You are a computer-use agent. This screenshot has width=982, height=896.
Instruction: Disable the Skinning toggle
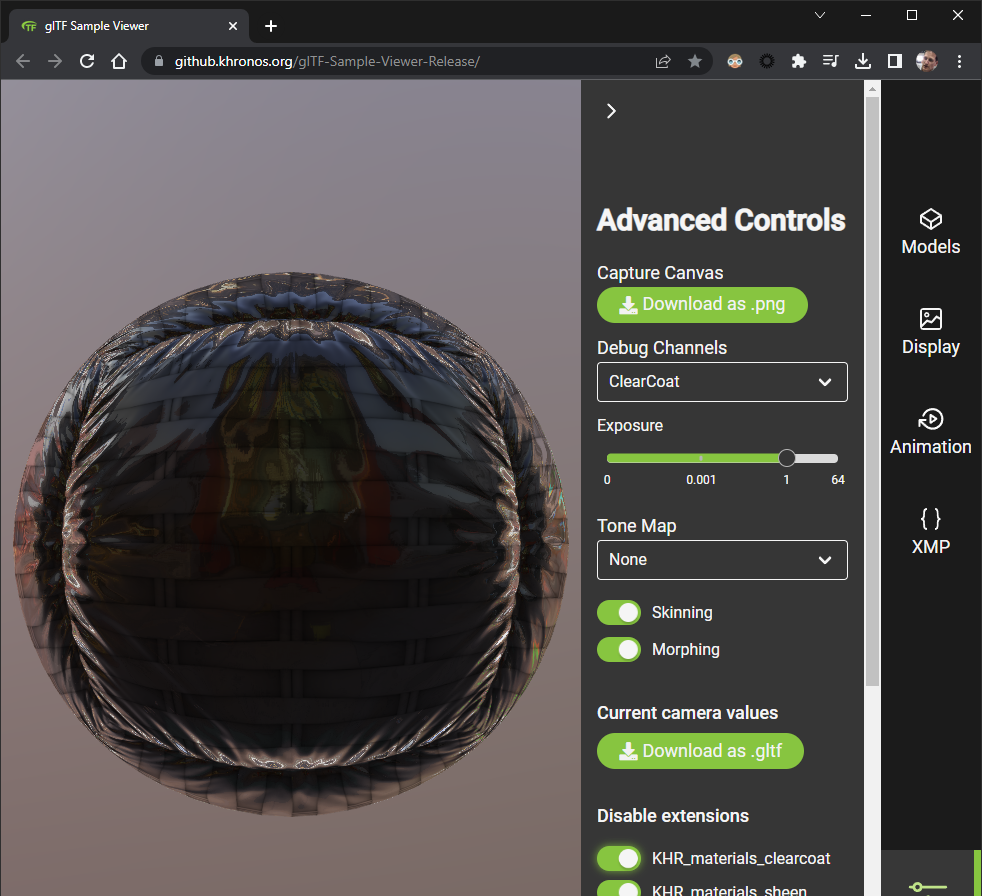point(618,612)
